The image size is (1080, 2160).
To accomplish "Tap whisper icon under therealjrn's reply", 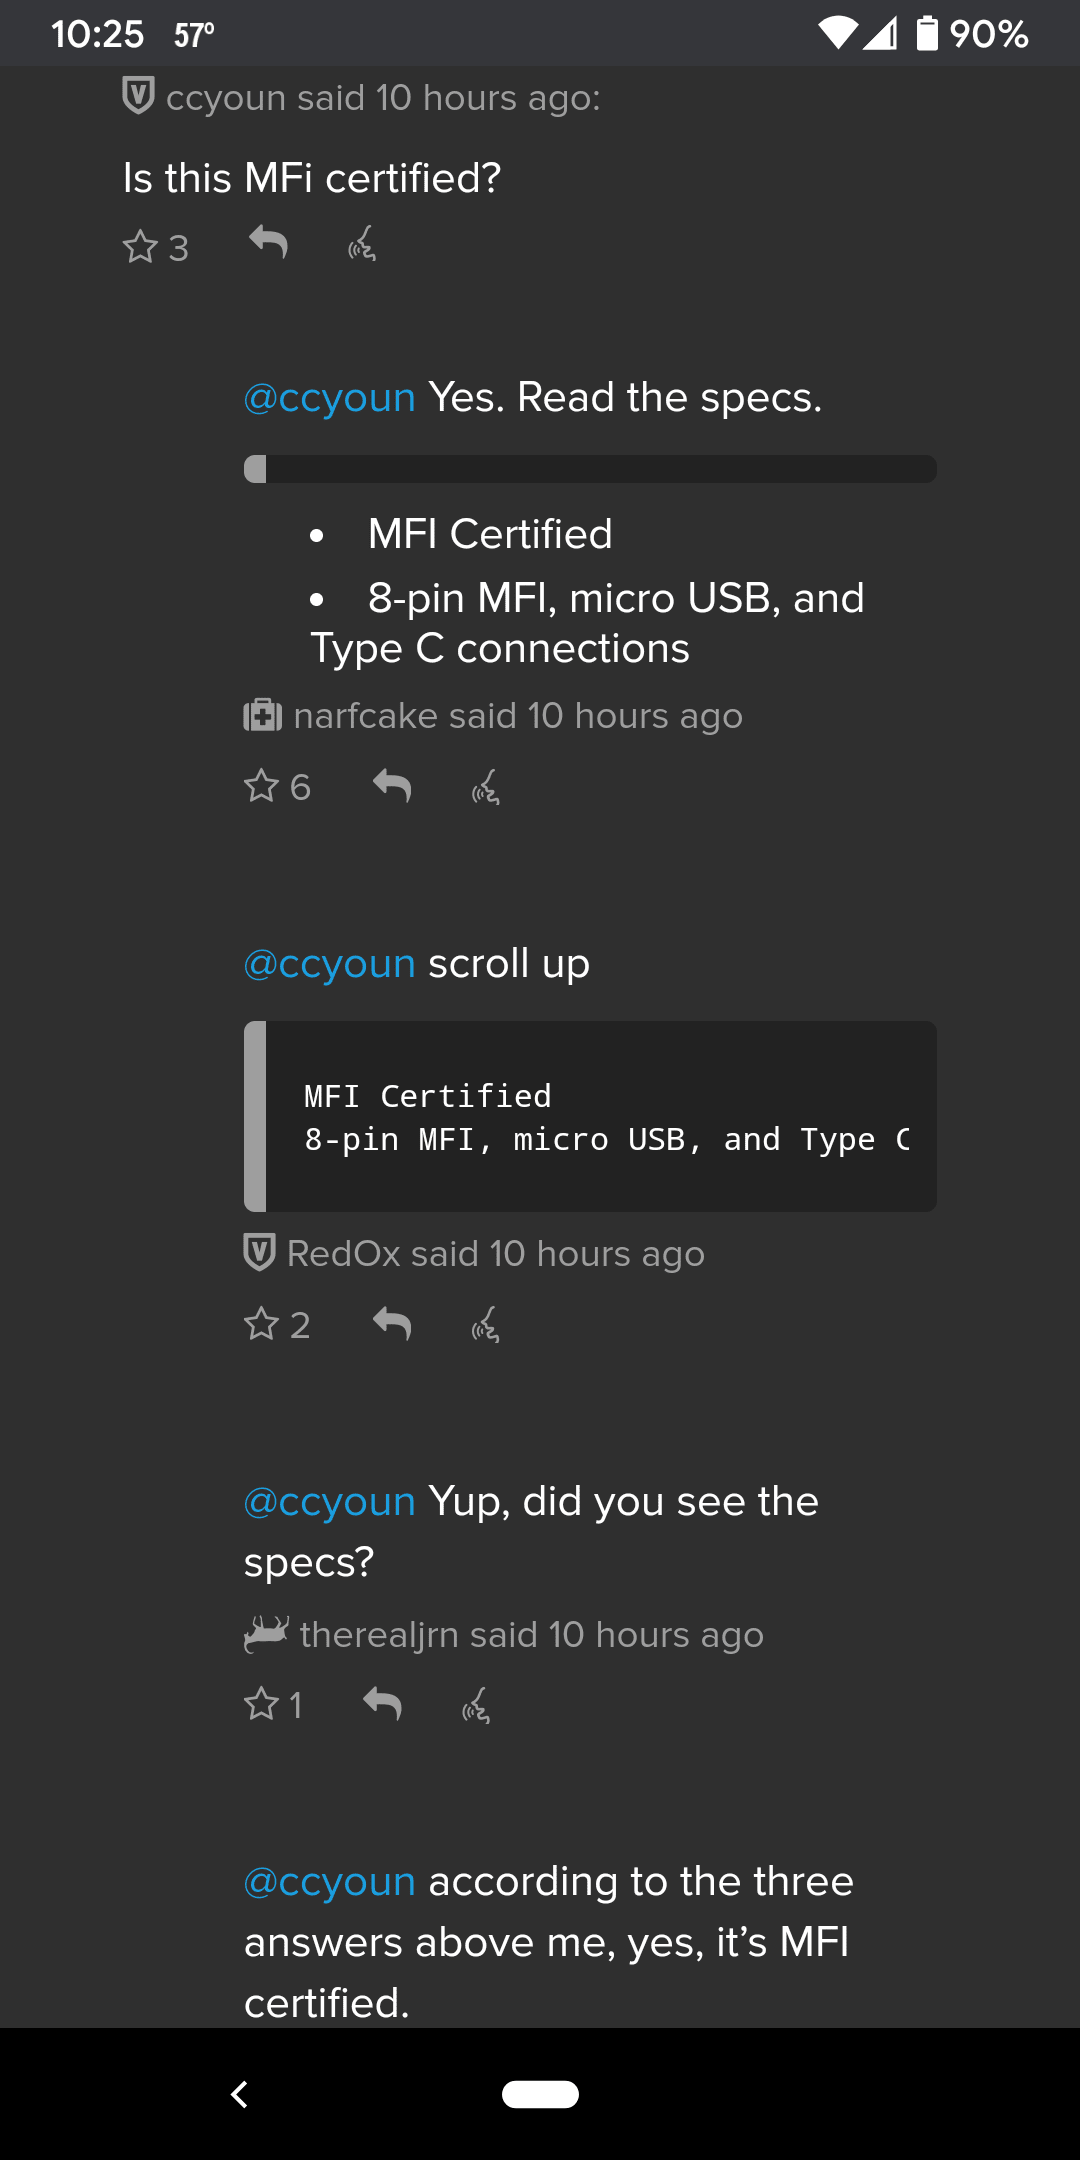I will click(476, 1705).
